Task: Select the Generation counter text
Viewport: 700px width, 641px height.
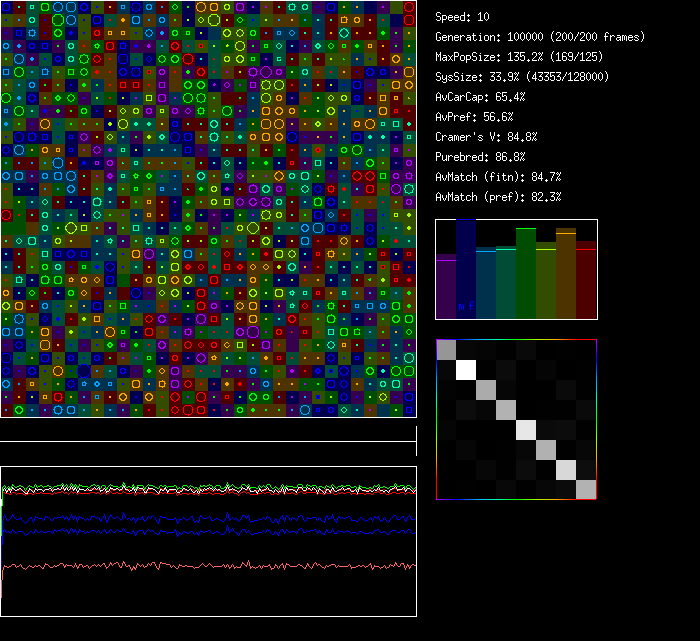Action: (x=540, y=37)
